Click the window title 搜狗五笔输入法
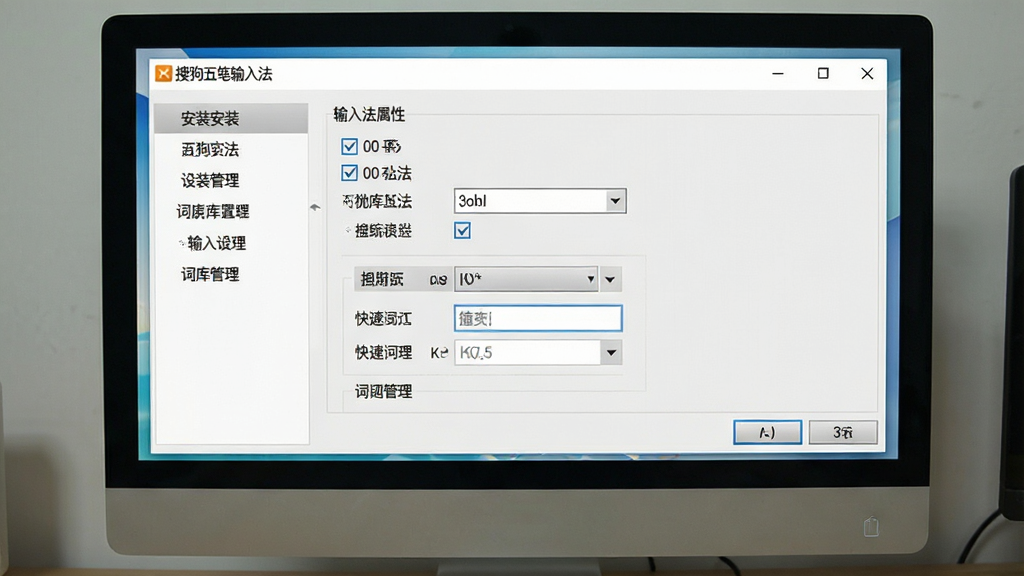Image resolution: width=1024 pixels, height=576 pixels. coord(223,74)
